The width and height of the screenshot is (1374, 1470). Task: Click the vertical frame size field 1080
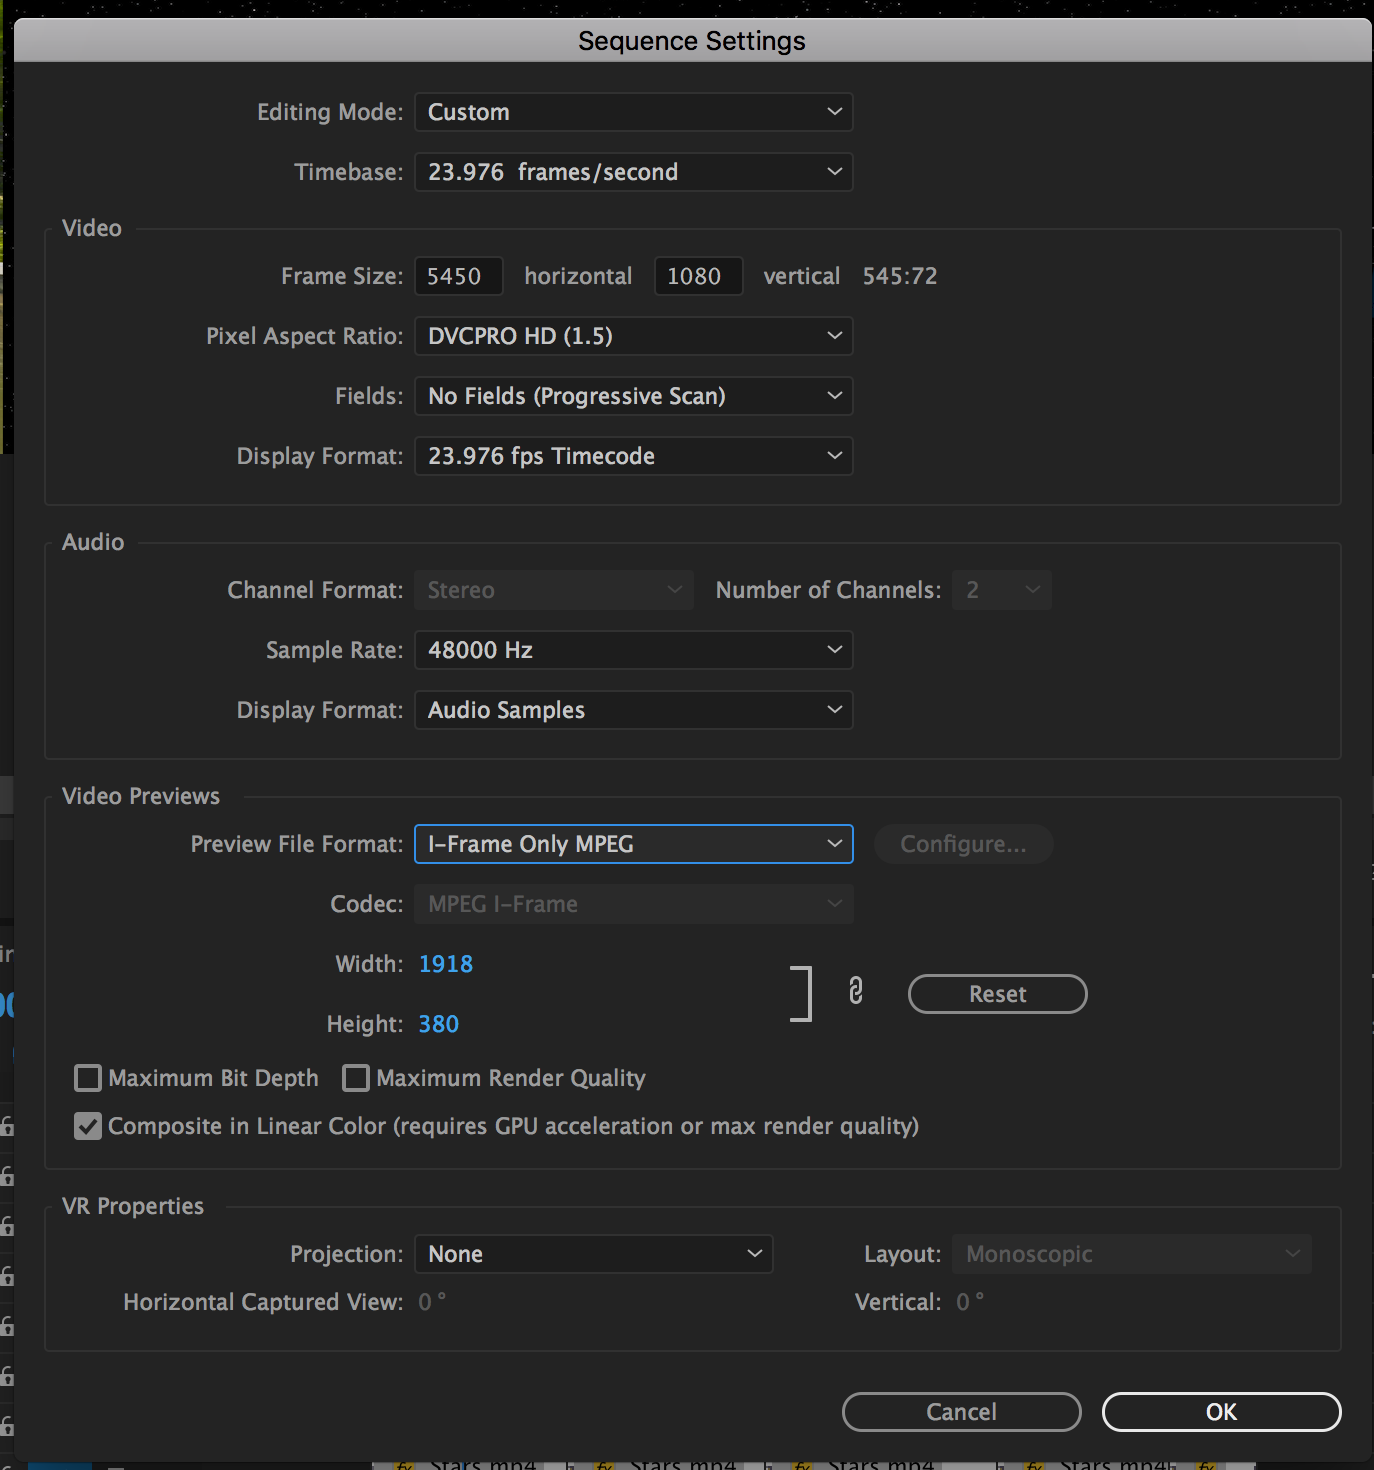699,276
